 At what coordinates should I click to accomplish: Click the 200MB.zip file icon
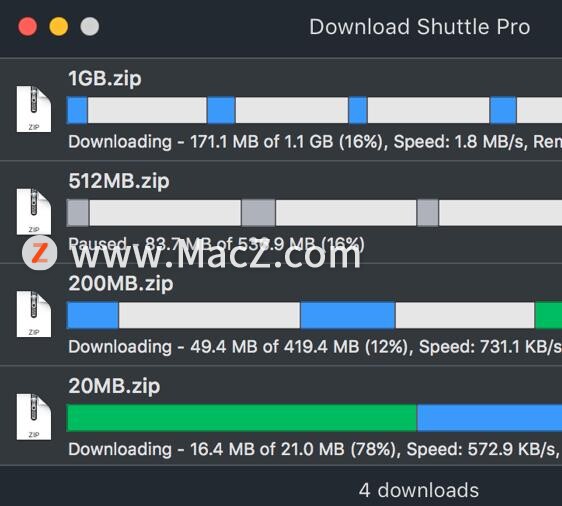point(34,314)
